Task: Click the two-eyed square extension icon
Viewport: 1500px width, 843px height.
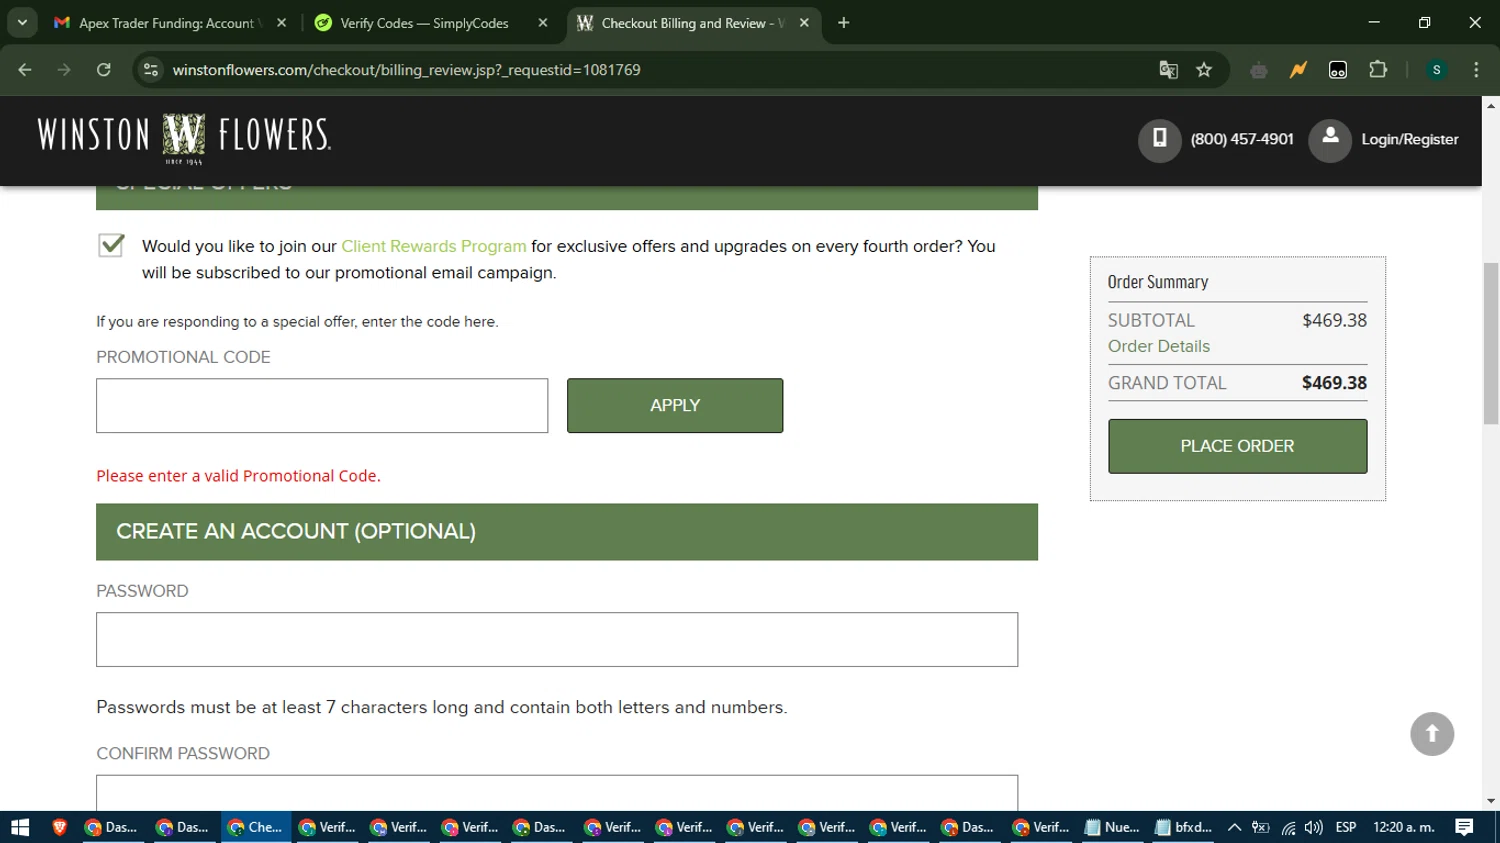Action: (x=1338, y=70)
